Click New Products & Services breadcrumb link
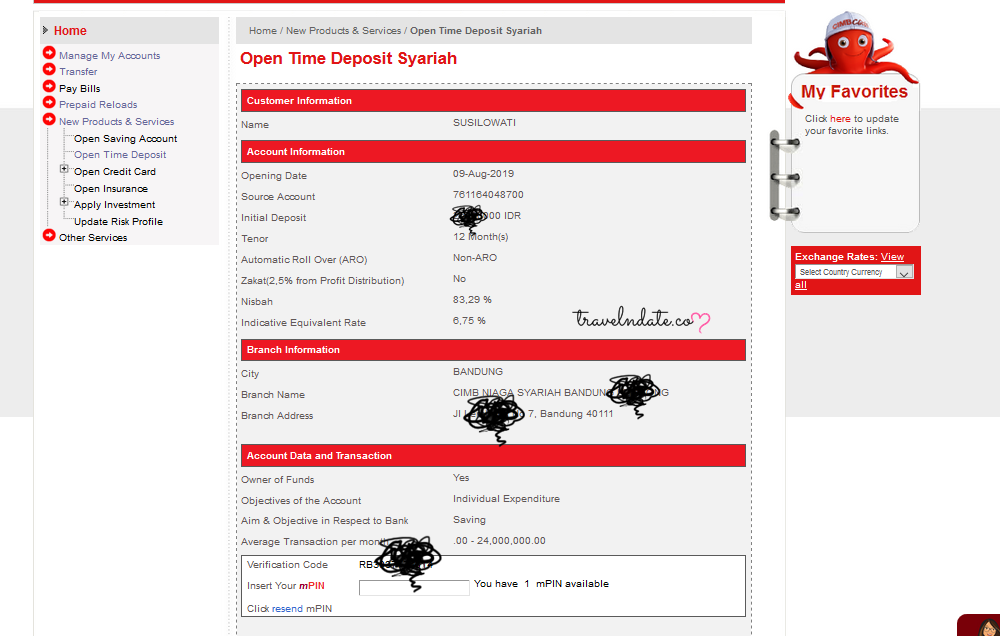The image size is (1000, 636). point(344,31)
